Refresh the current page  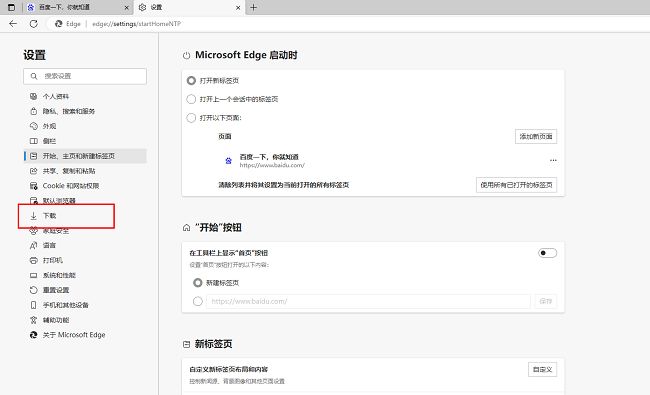(x=34, y=24)
